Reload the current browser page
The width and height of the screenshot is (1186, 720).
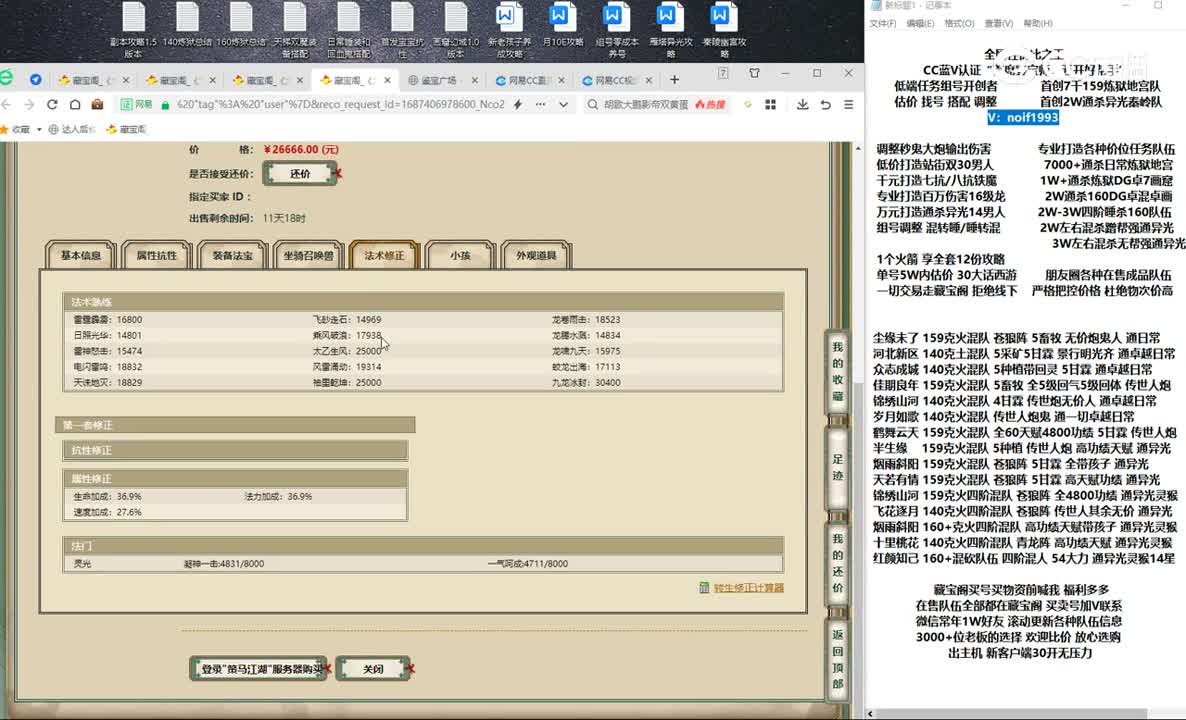[x=52, y=104]
